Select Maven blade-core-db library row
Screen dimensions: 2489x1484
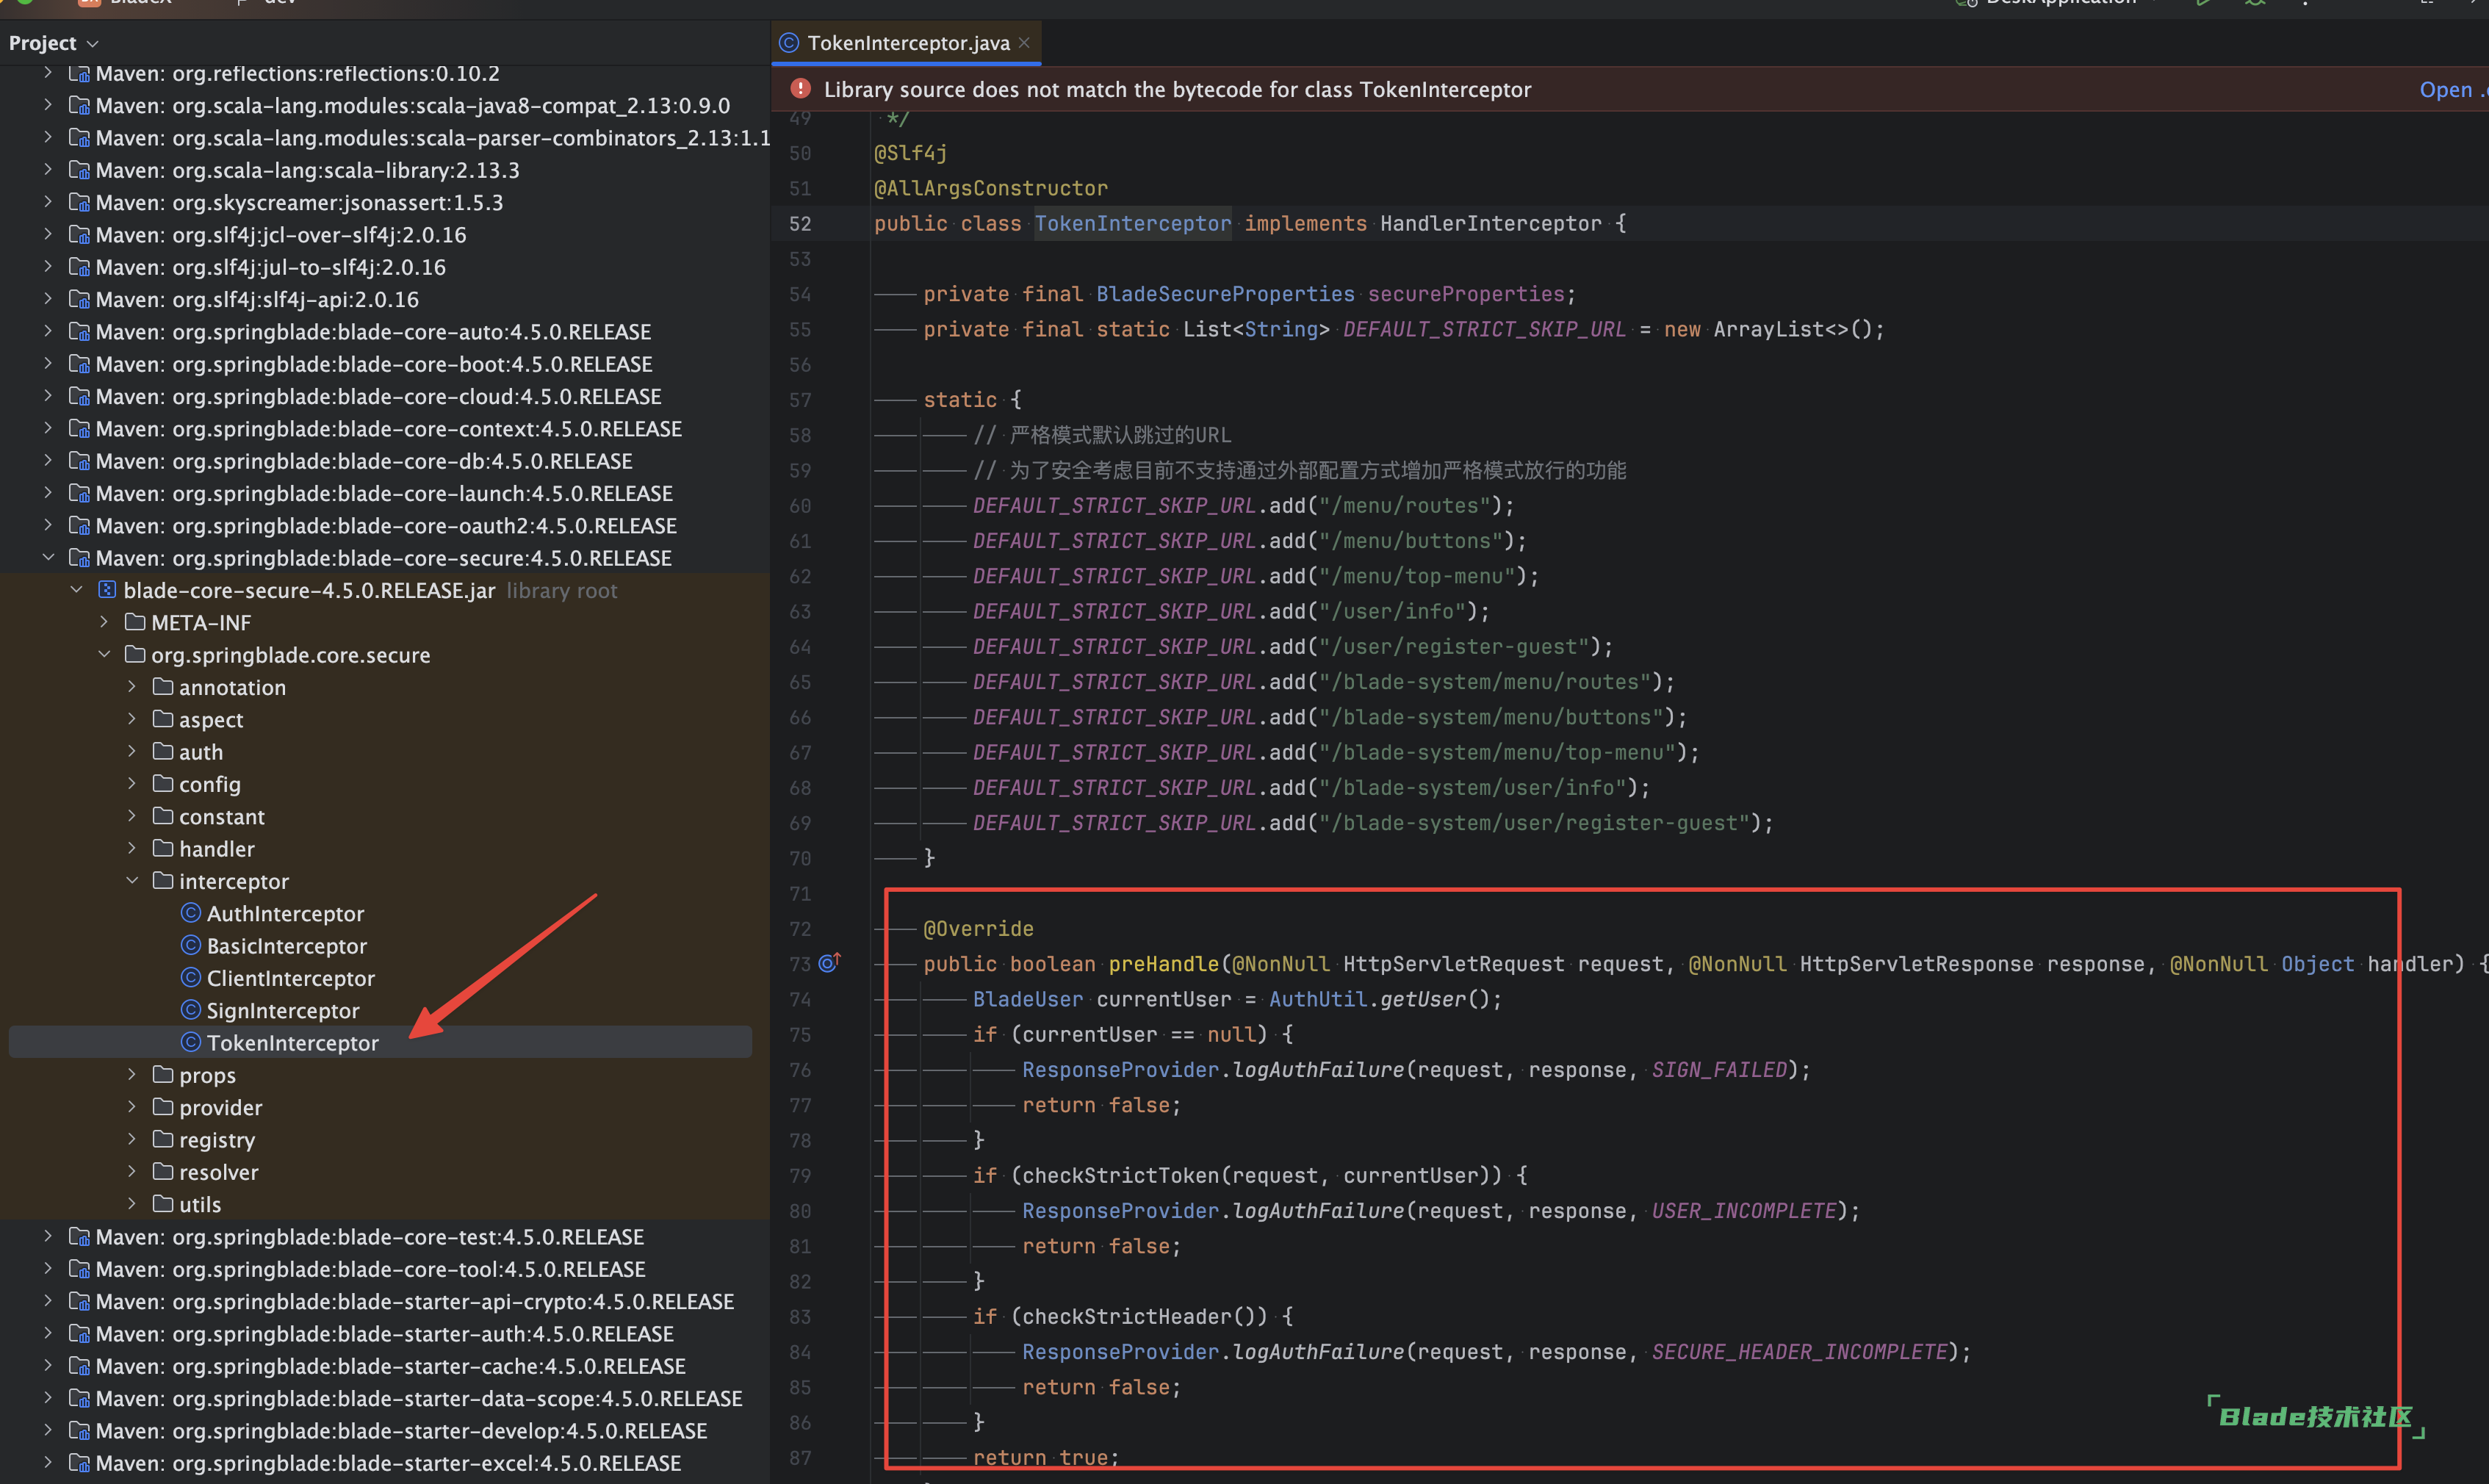point(385,461)
